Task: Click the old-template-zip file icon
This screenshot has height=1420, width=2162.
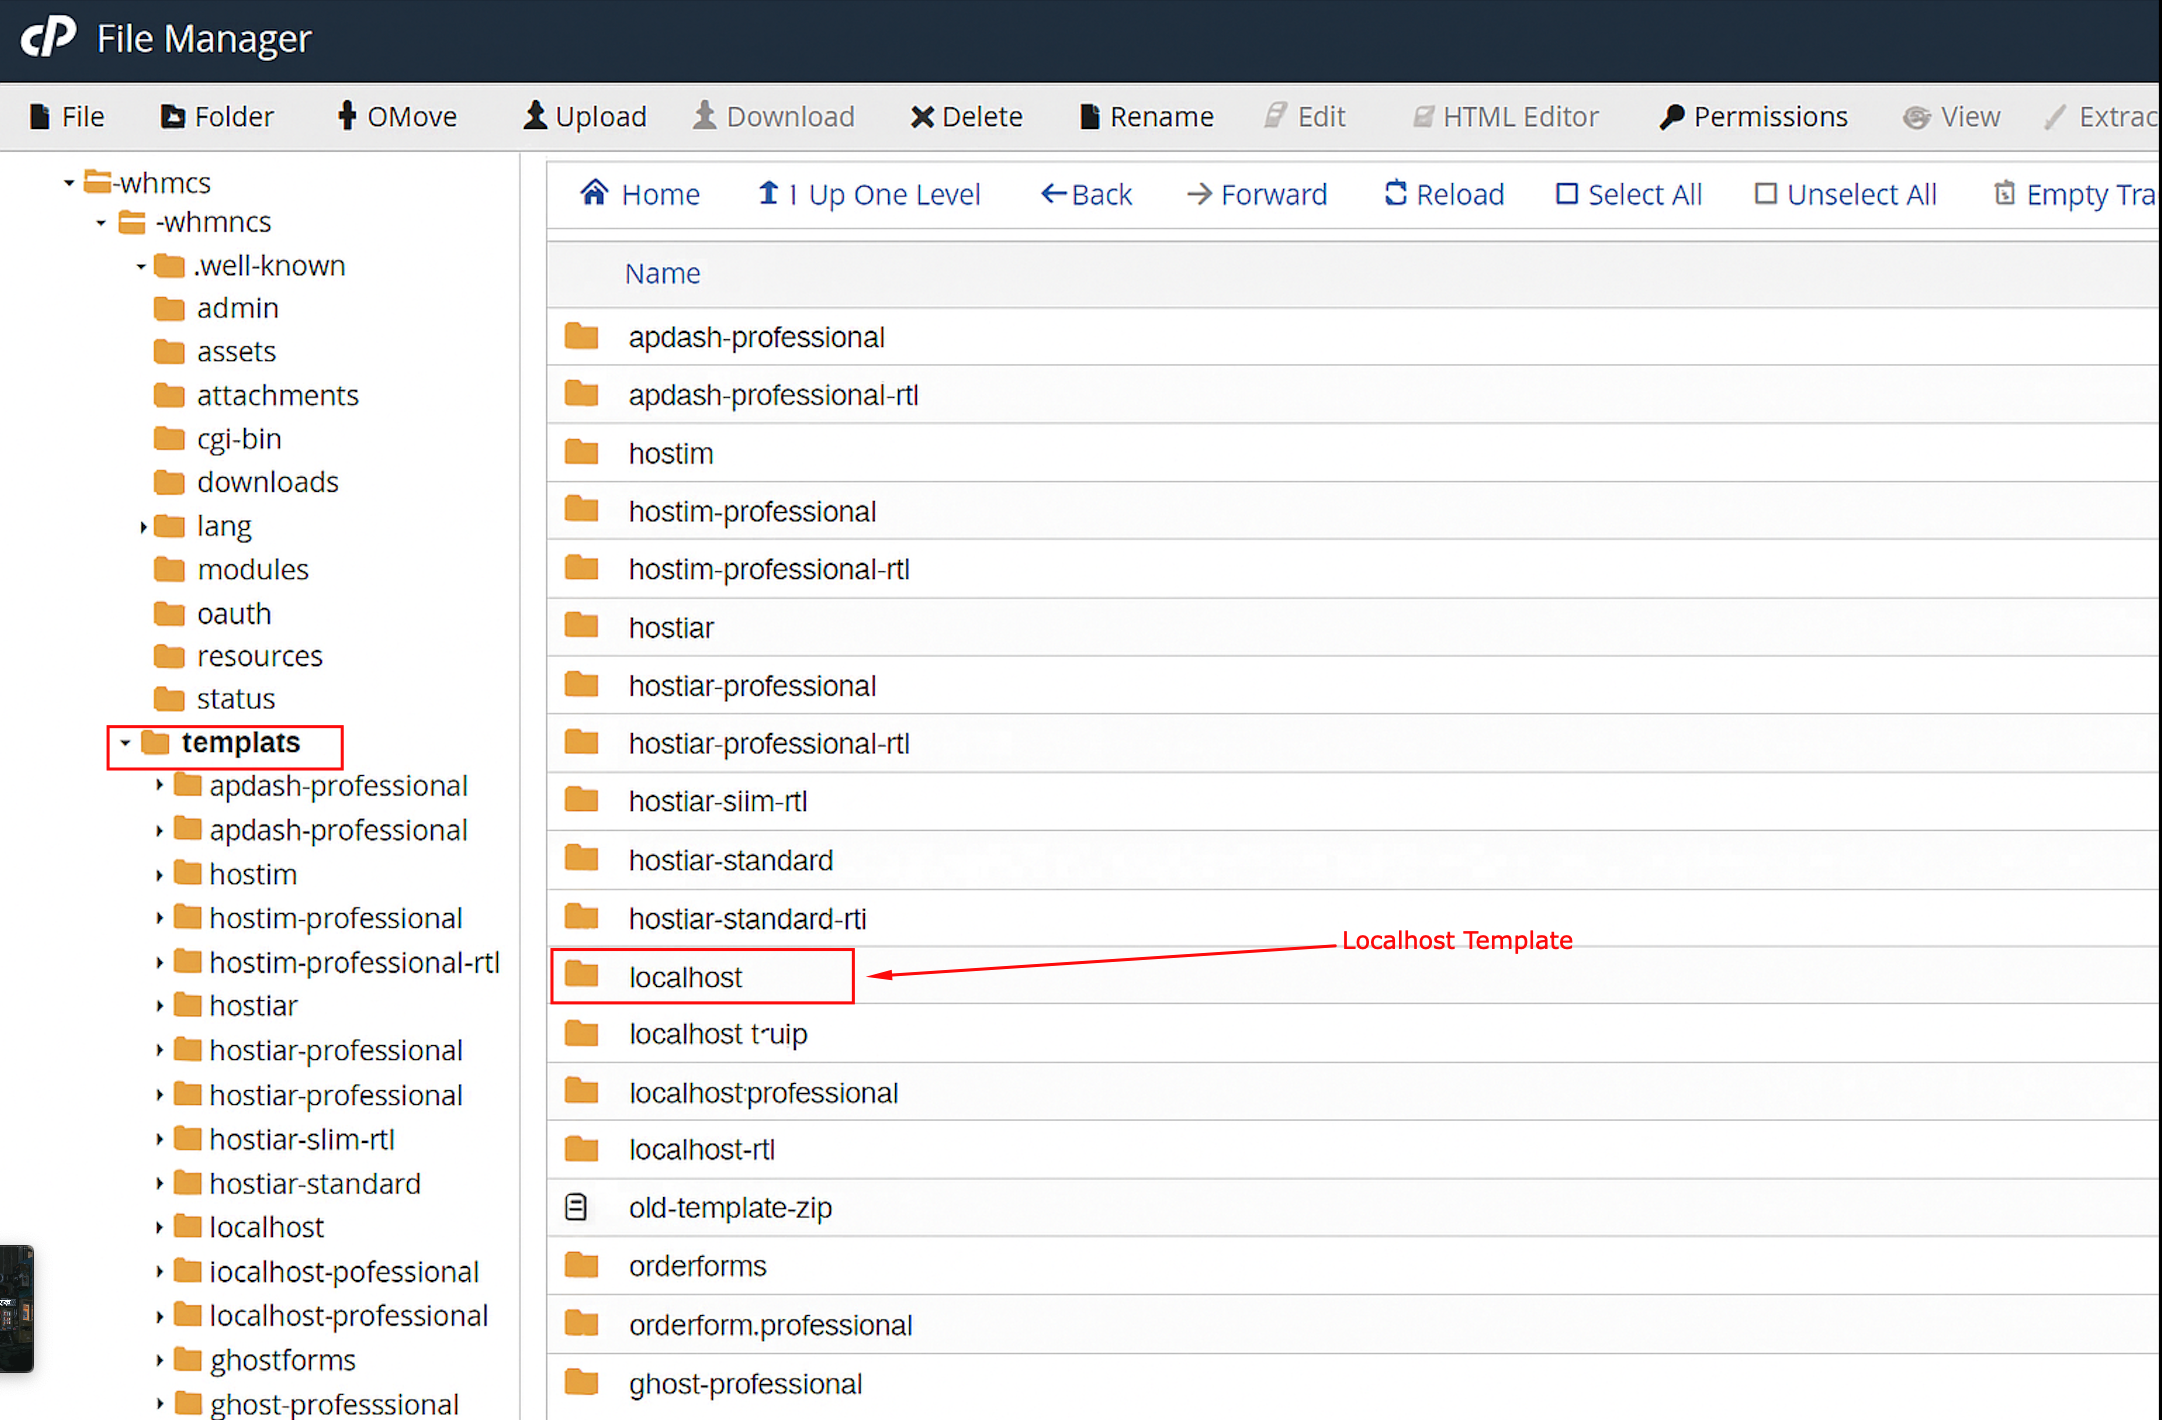Action: pos(577,1207)
